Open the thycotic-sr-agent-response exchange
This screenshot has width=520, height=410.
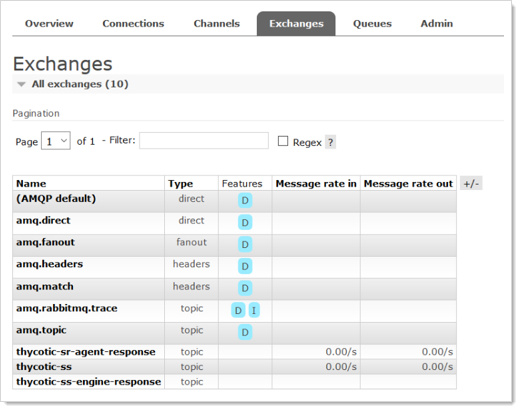click(86, 352)
